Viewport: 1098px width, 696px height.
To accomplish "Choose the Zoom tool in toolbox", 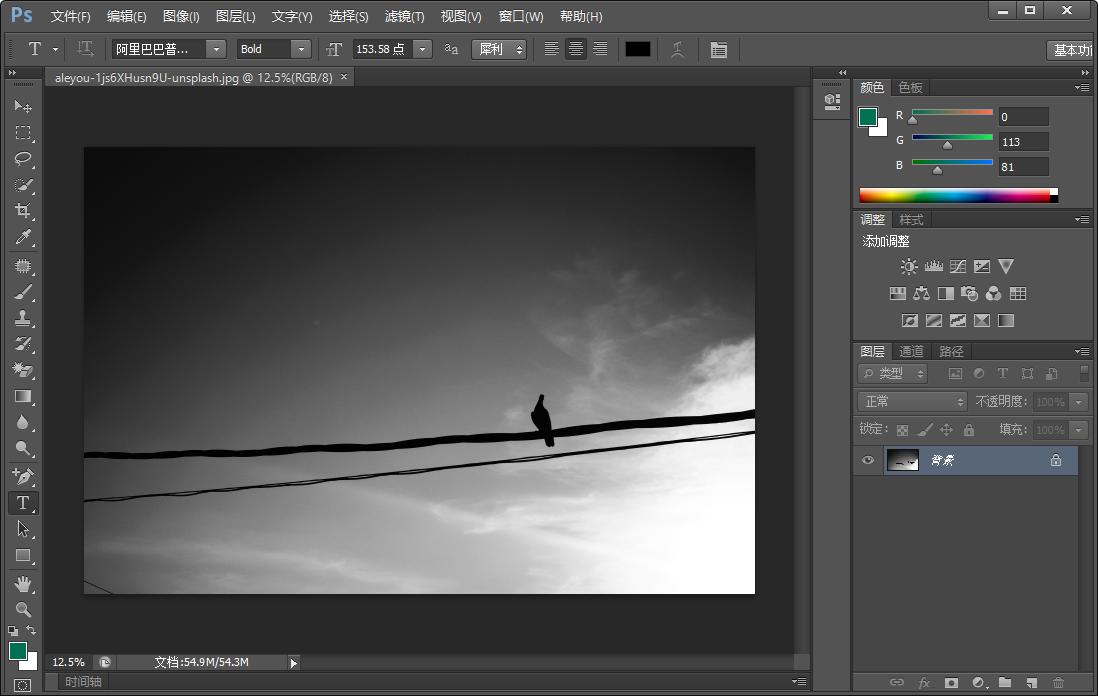I will [x=23, y=609].
